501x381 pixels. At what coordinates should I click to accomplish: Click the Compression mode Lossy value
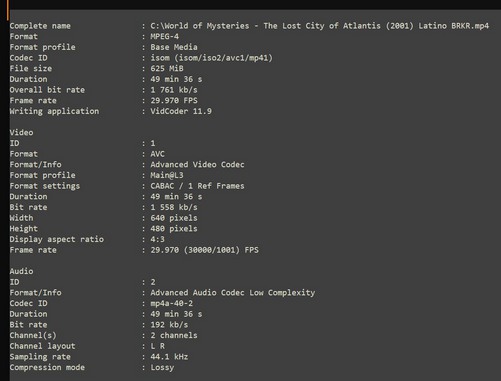pyautogui.click(x=162, y=368)
